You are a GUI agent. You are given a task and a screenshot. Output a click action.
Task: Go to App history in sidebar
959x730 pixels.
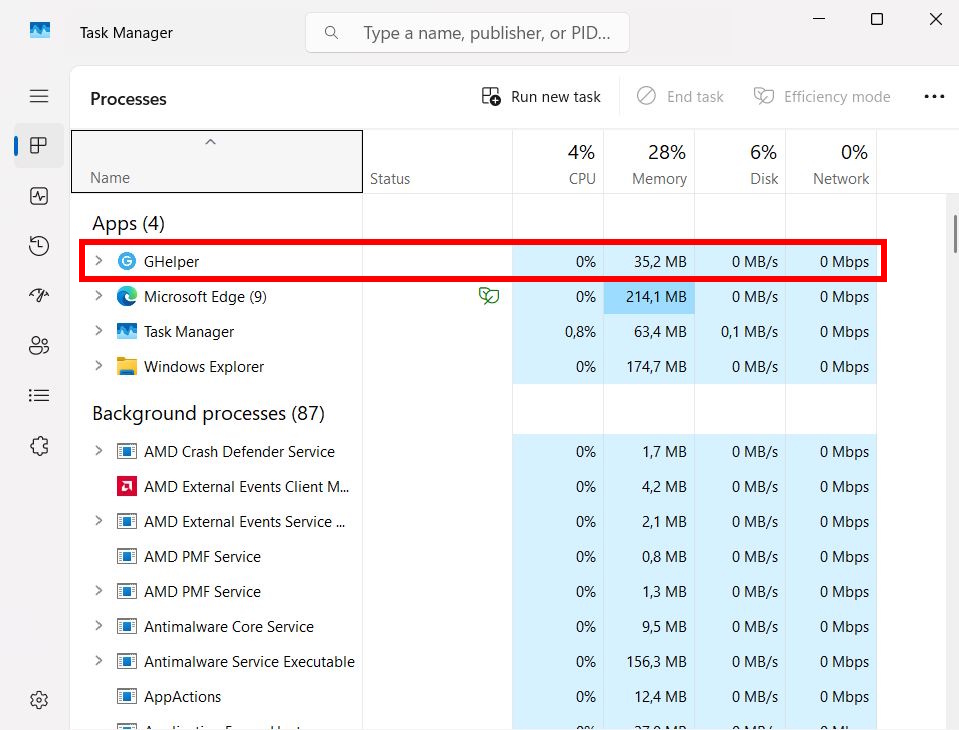point(39,246)
